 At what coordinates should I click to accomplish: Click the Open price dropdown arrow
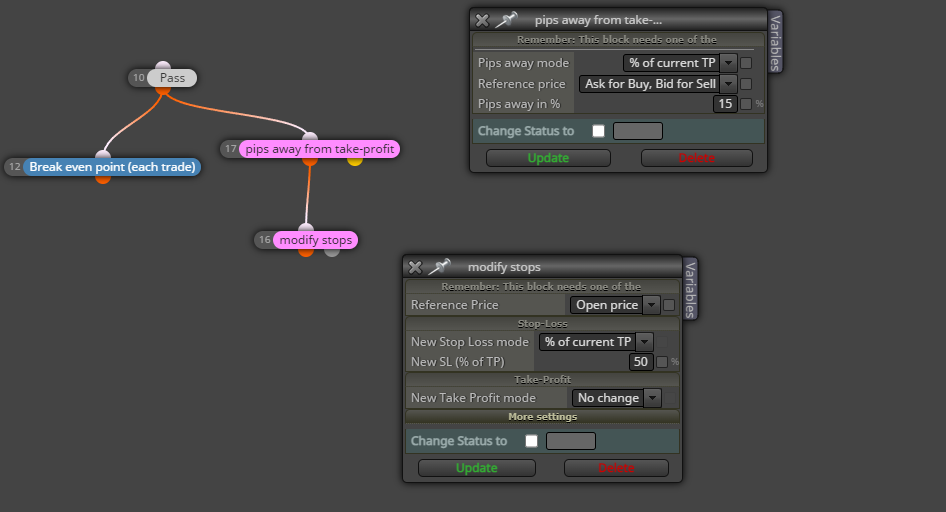(652, 305)
